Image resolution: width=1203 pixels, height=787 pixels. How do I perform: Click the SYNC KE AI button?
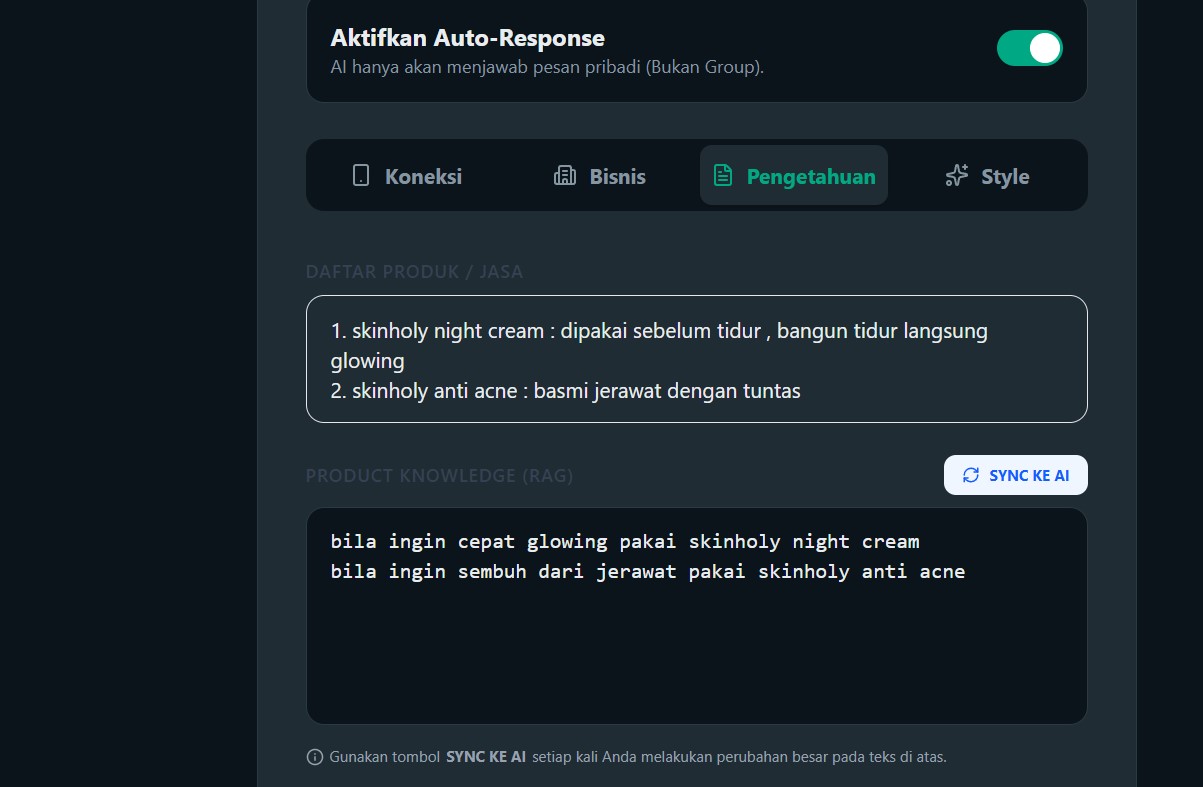point(1016,475)
